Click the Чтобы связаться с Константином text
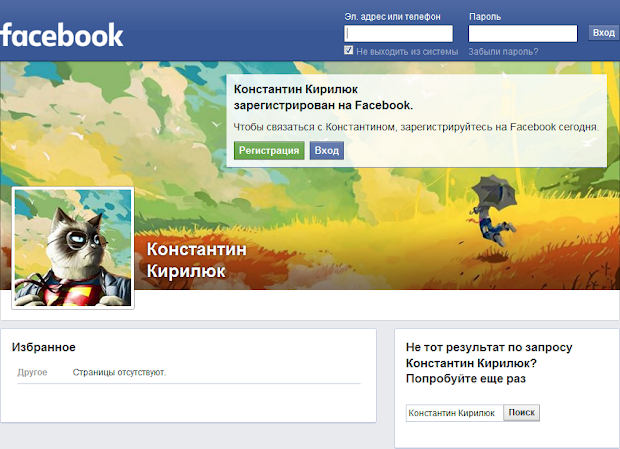This screenshot has width=620, height=449. coord(416,127)
